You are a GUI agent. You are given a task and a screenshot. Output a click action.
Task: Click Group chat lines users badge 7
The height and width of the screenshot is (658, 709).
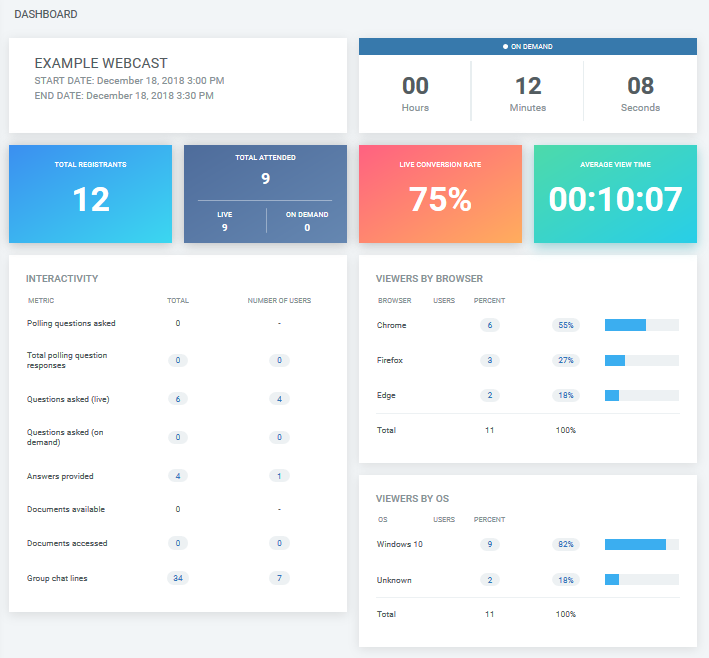tap(279, 578)
